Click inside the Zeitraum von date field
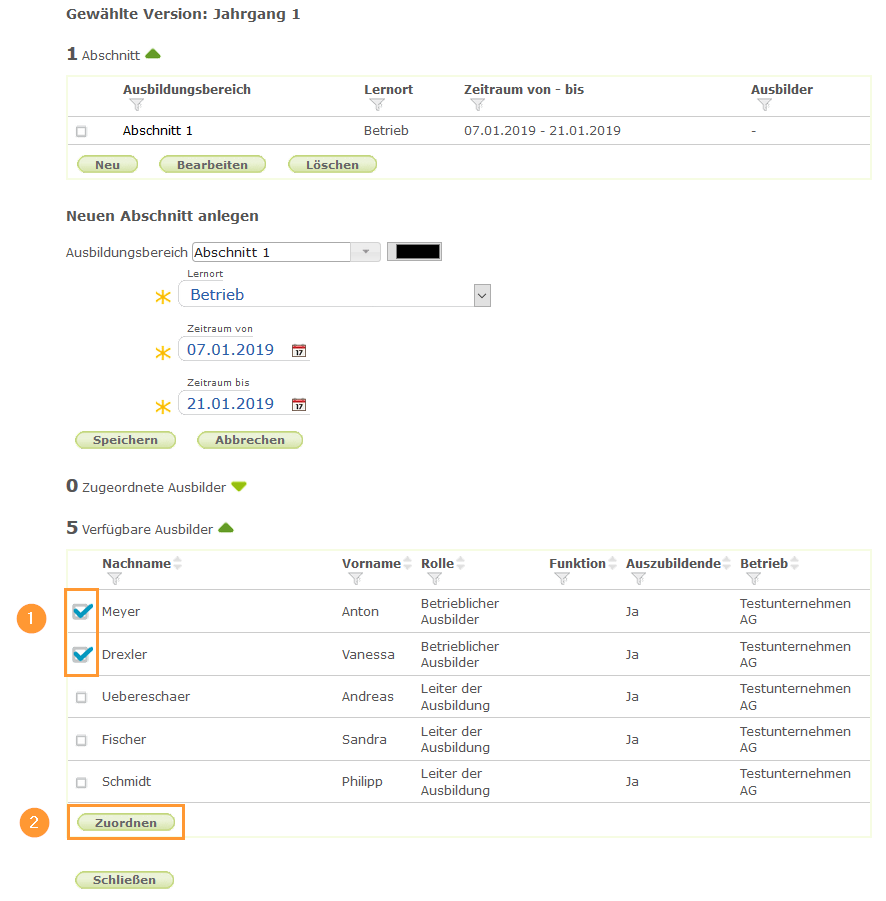 [230, 350]
